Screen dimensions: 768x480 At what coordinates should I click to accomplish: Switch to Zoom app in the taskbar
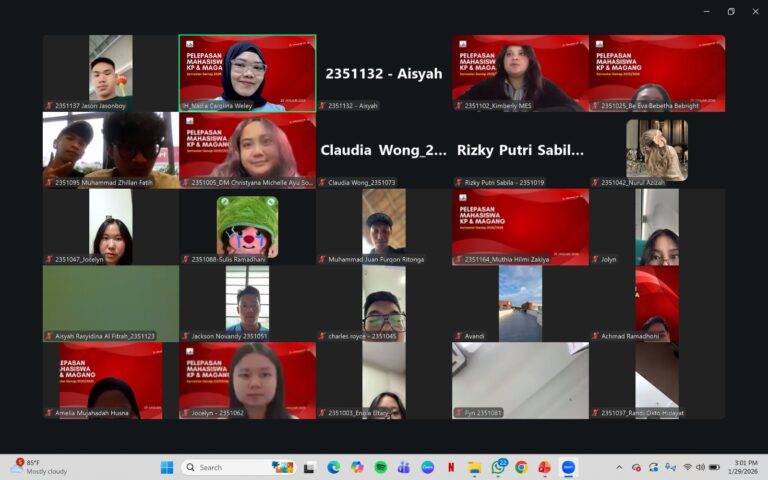coord(568,468)
